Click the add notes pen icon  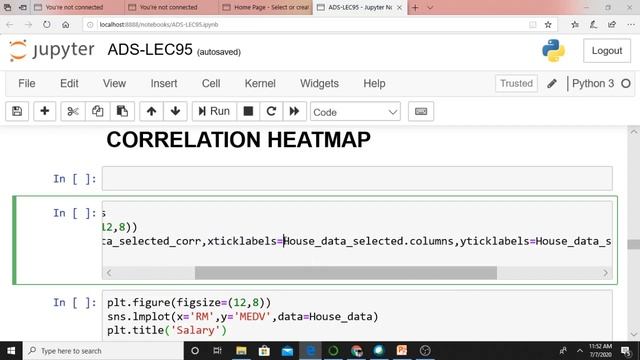(x=593, y=24)
